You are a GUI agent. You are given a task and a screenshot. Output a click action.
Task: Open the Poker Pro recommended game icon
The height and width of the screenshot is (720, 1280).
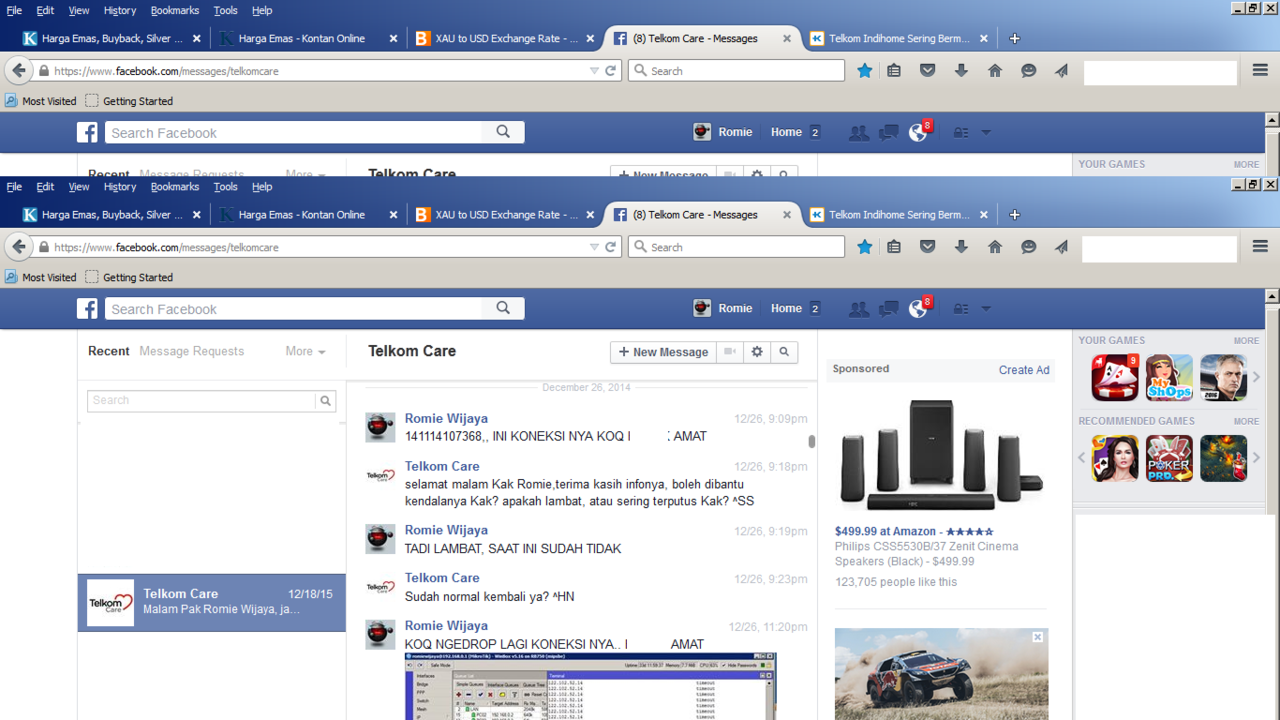[x=1169, y=458]
